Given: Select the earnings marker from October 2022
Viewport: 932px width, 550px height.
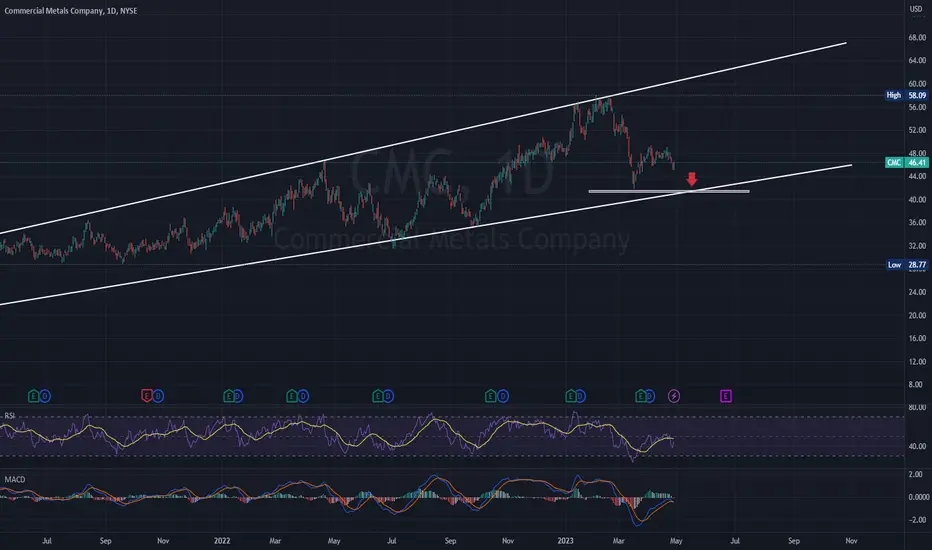Looking at the screenshot, I should coord(490,396).
